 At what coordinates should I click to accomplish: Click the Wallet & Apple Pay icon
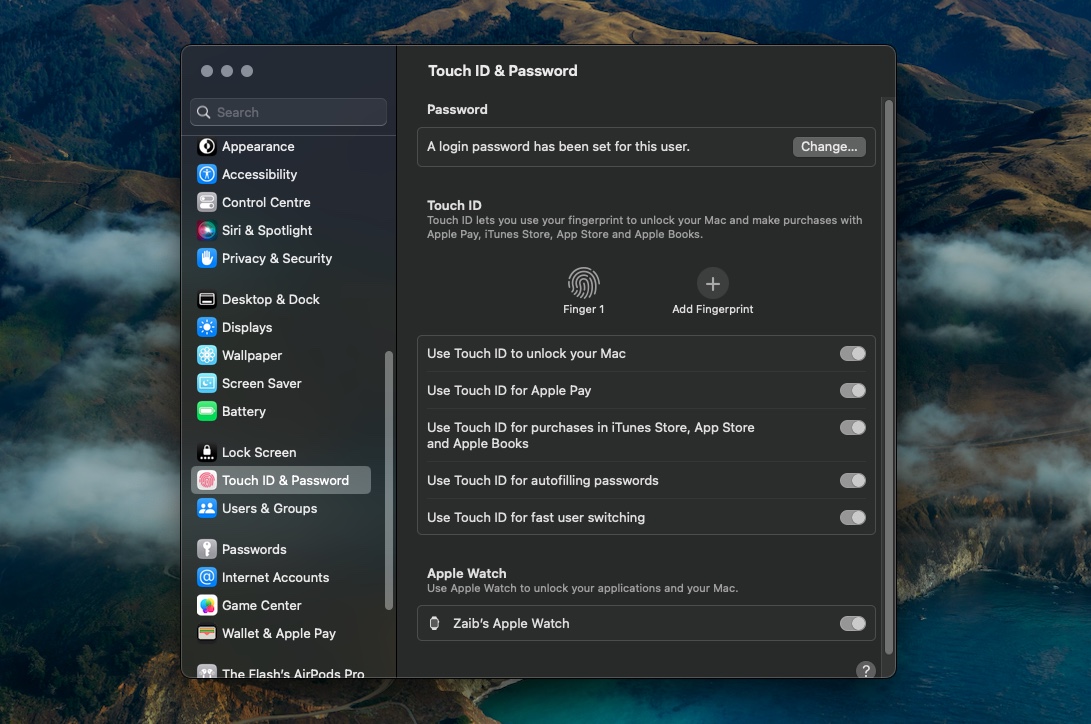[207, 633]
